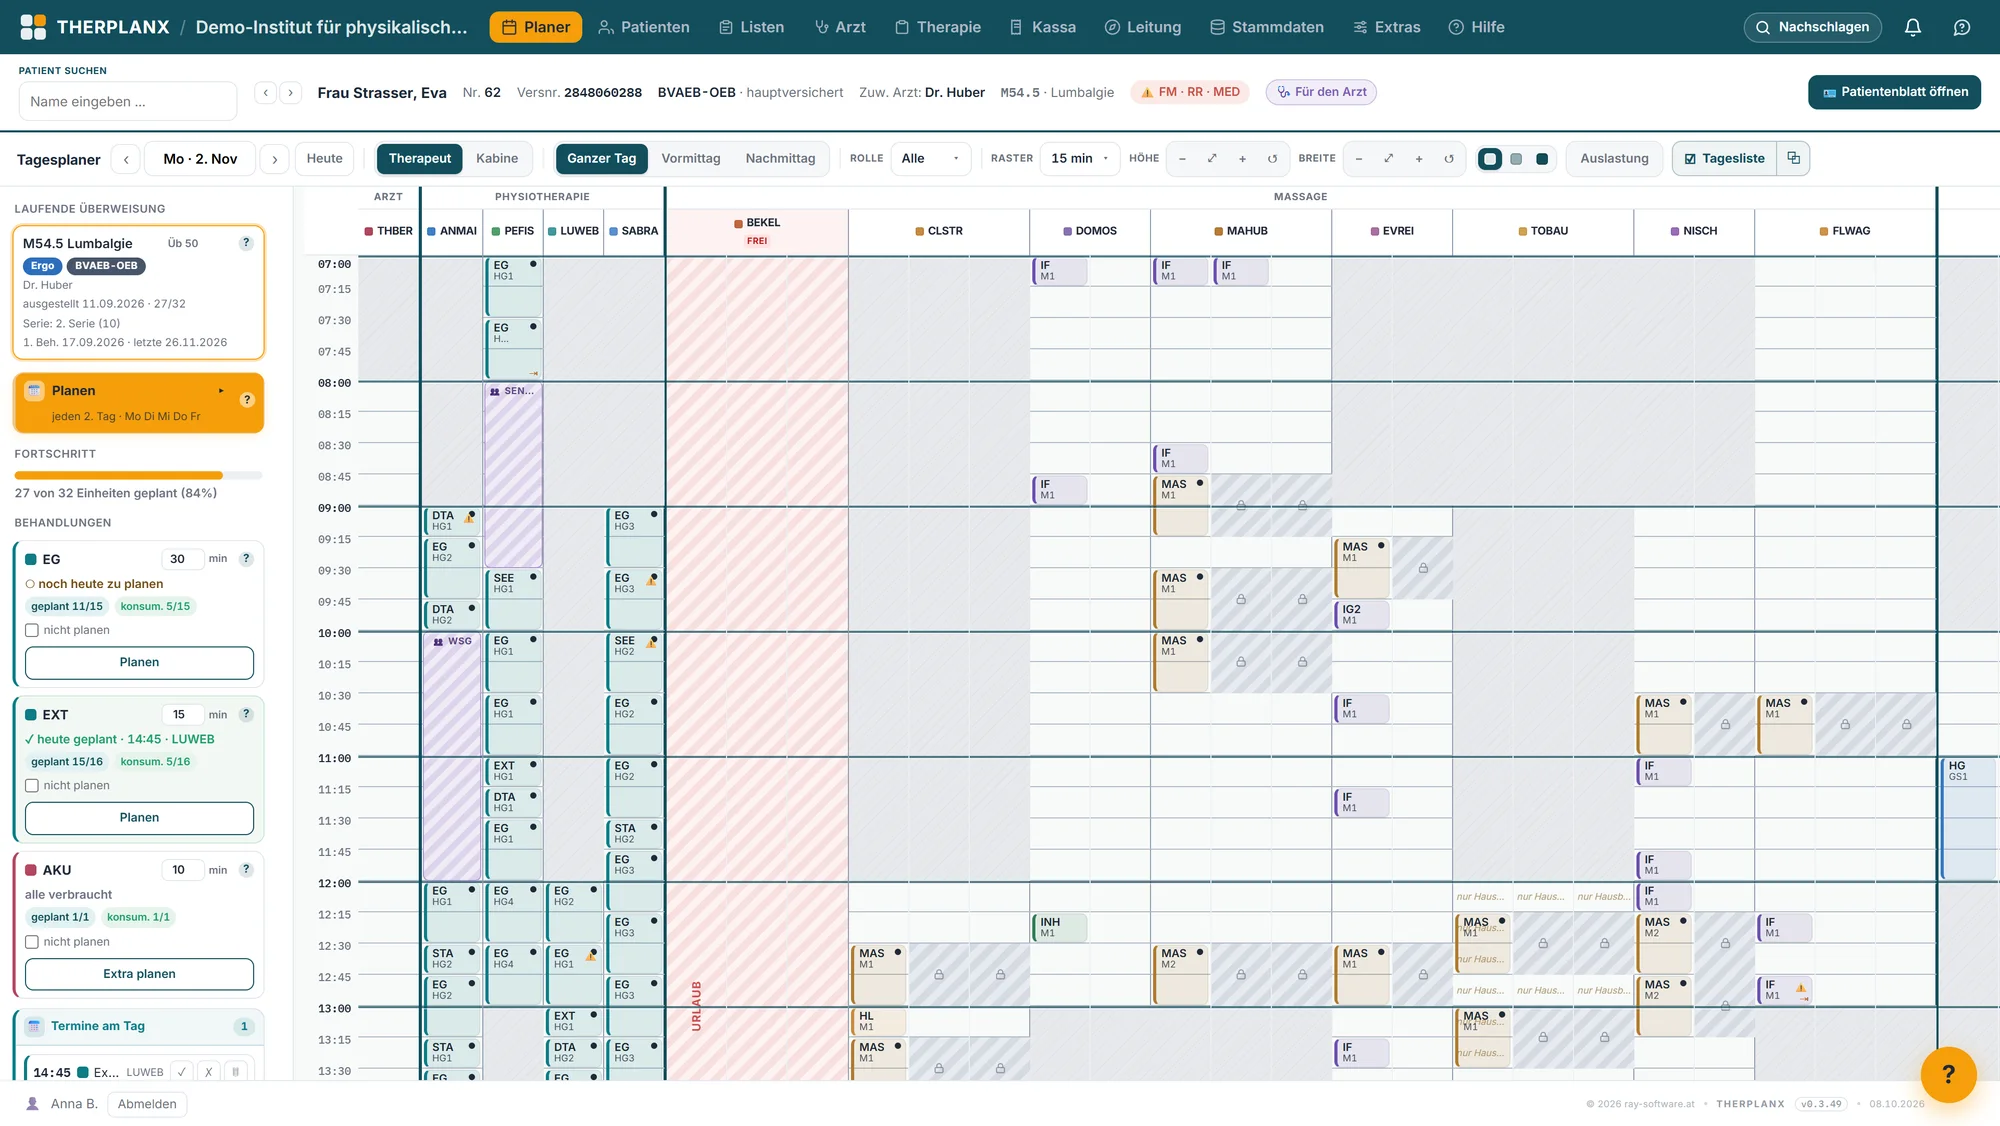Open the Extras menu
The height and width of the screenshot is (1126, 2000).
(1386, 27)
